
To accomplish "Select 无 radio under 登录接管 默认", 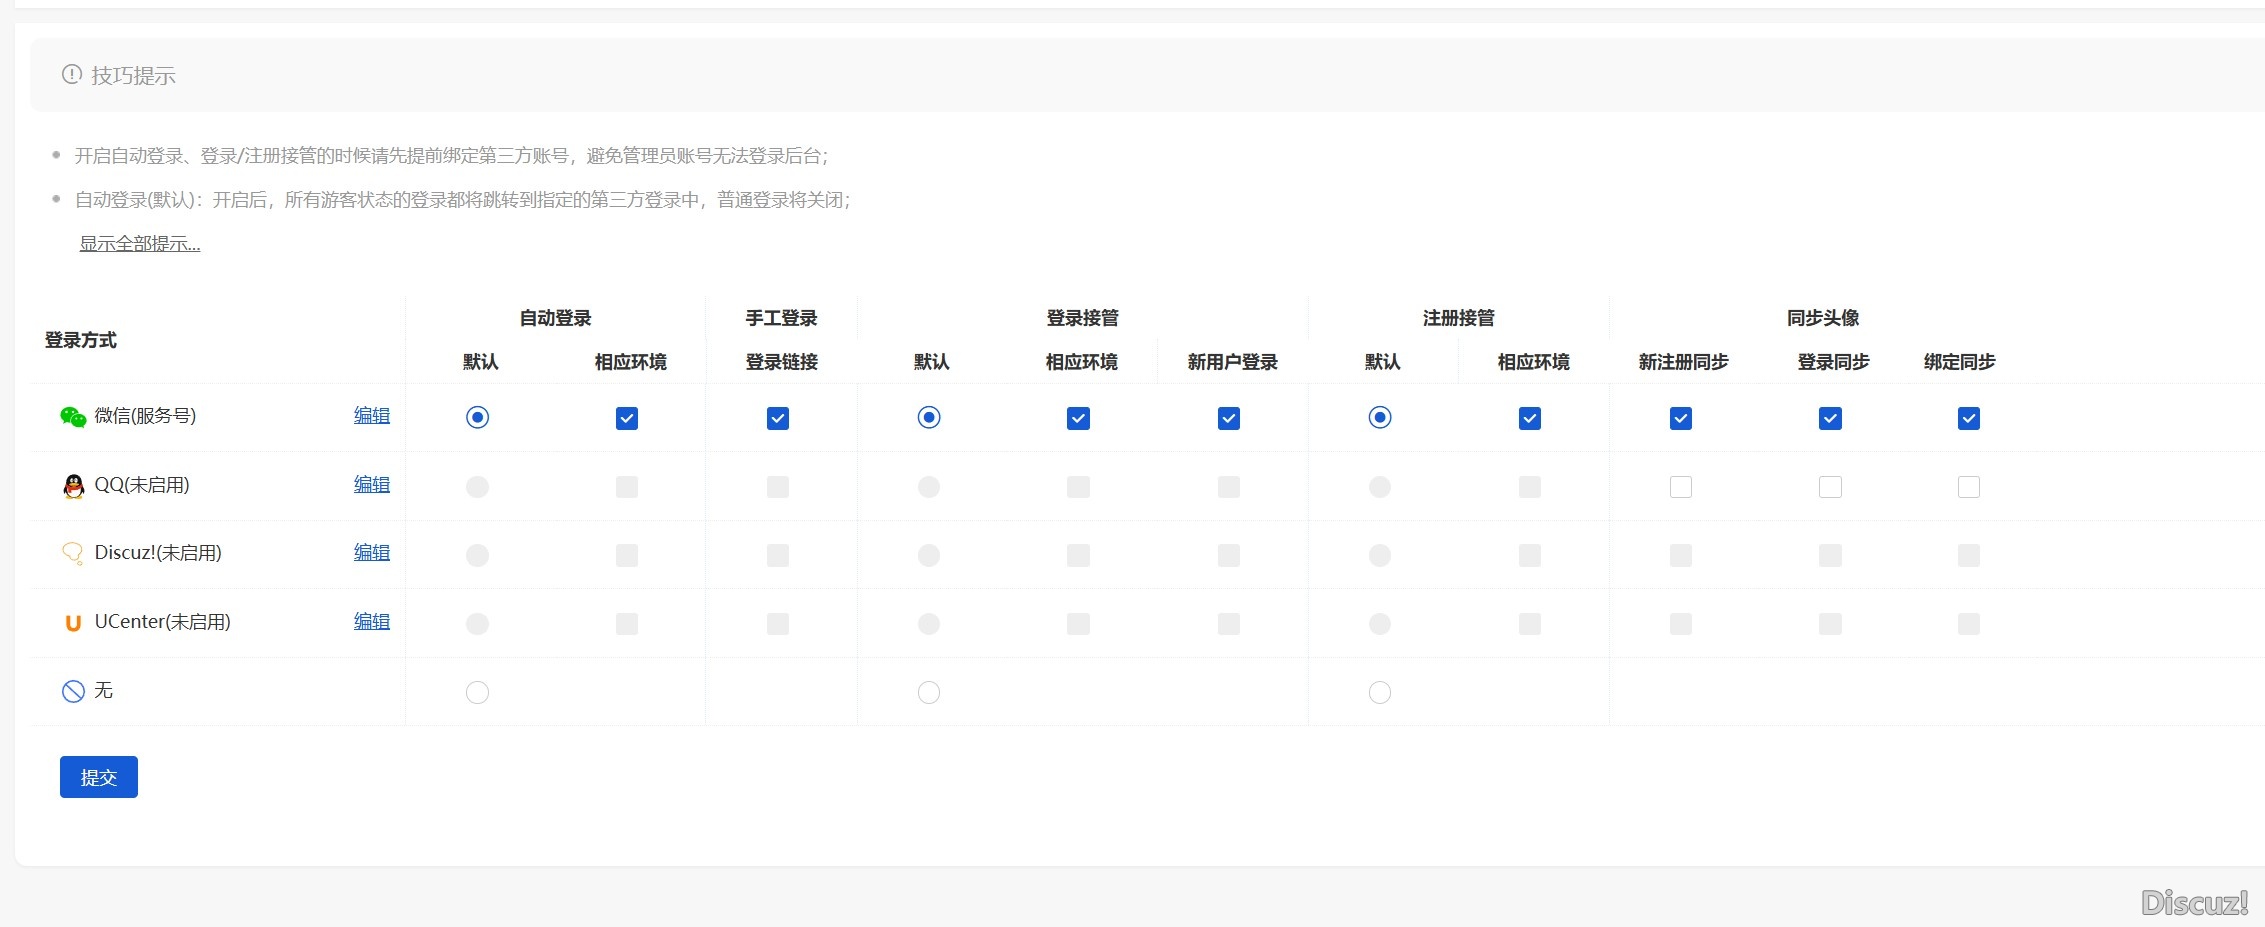I will [x=928, y=691].
